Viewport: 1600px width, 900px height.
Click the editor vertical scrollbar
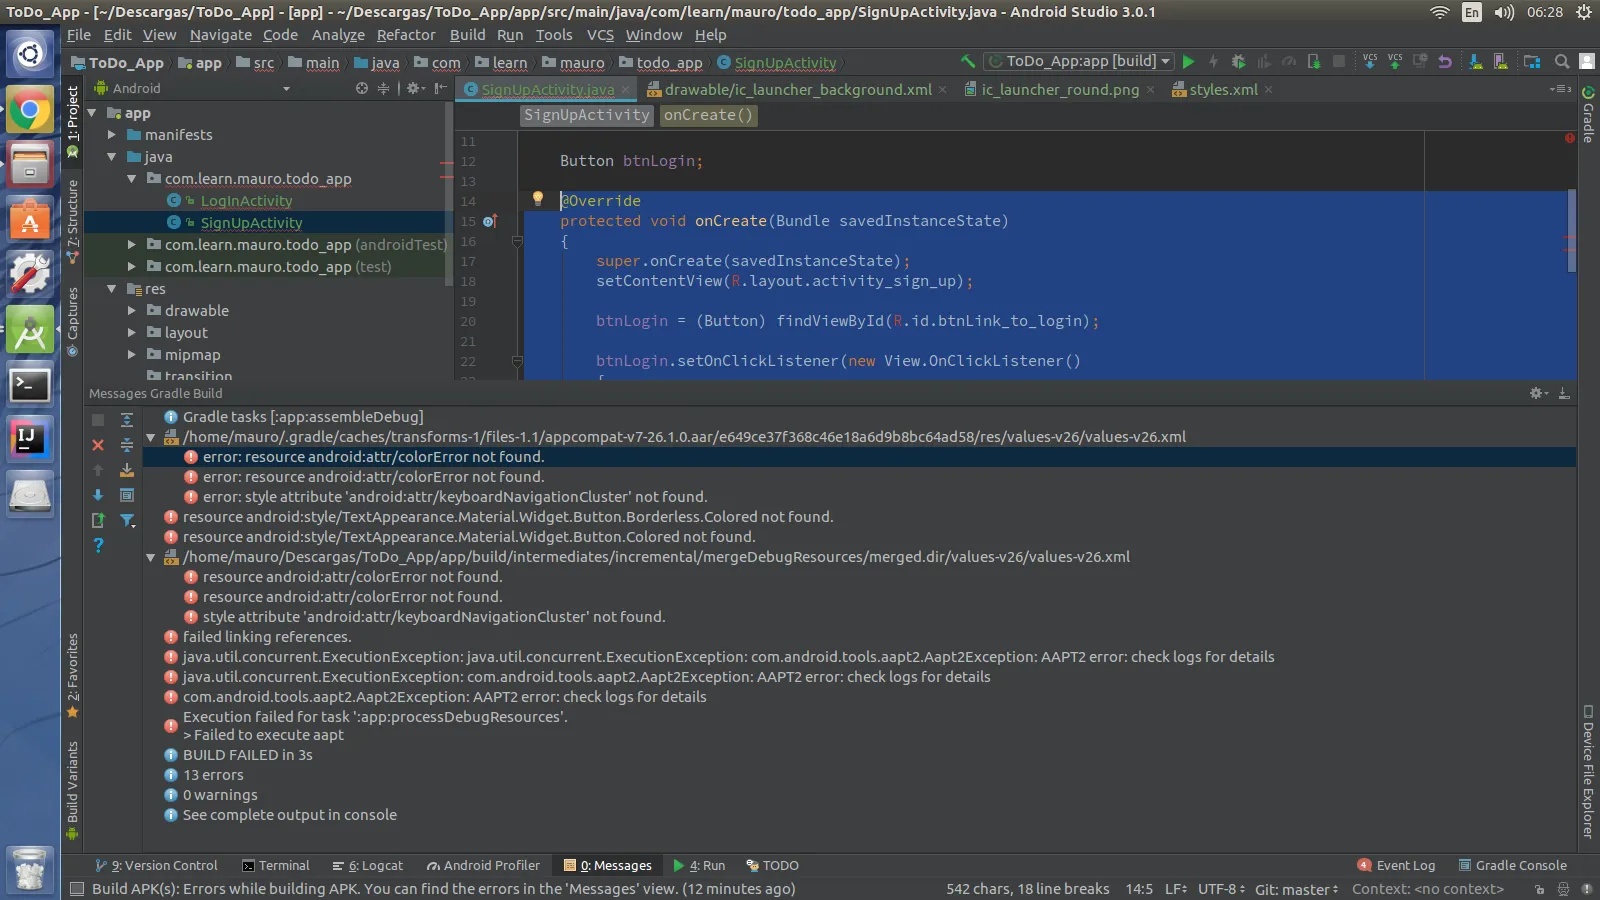[x=1571, y=231]
